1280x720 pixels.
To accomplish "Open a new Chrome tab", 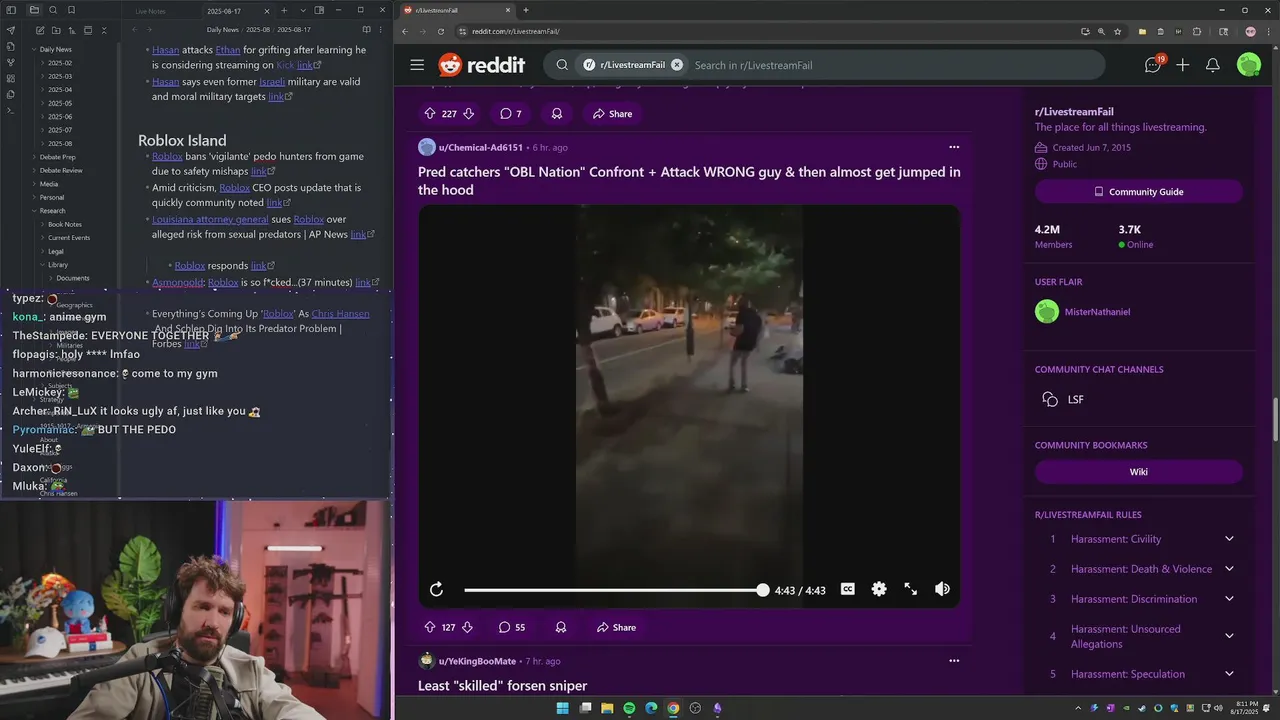I will click(x=526, y=10).
